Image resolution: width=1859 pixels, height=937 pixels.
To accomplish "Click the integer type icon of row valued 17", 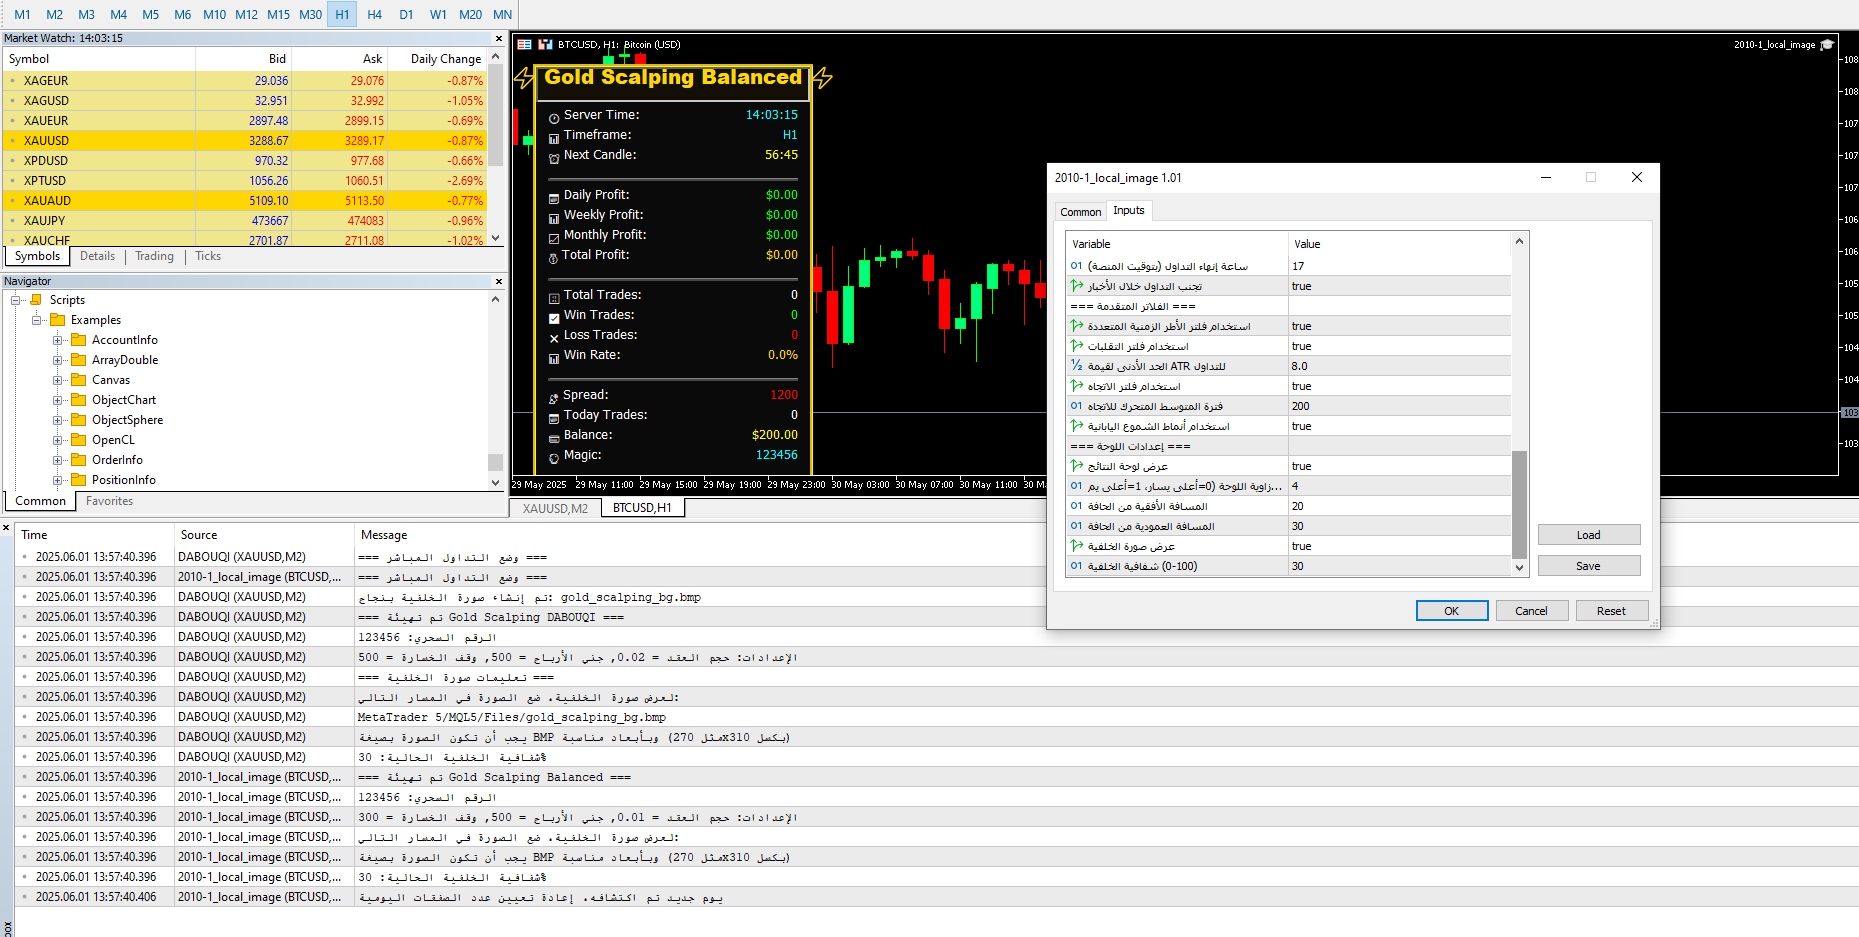I will [x=1077, y=266].
